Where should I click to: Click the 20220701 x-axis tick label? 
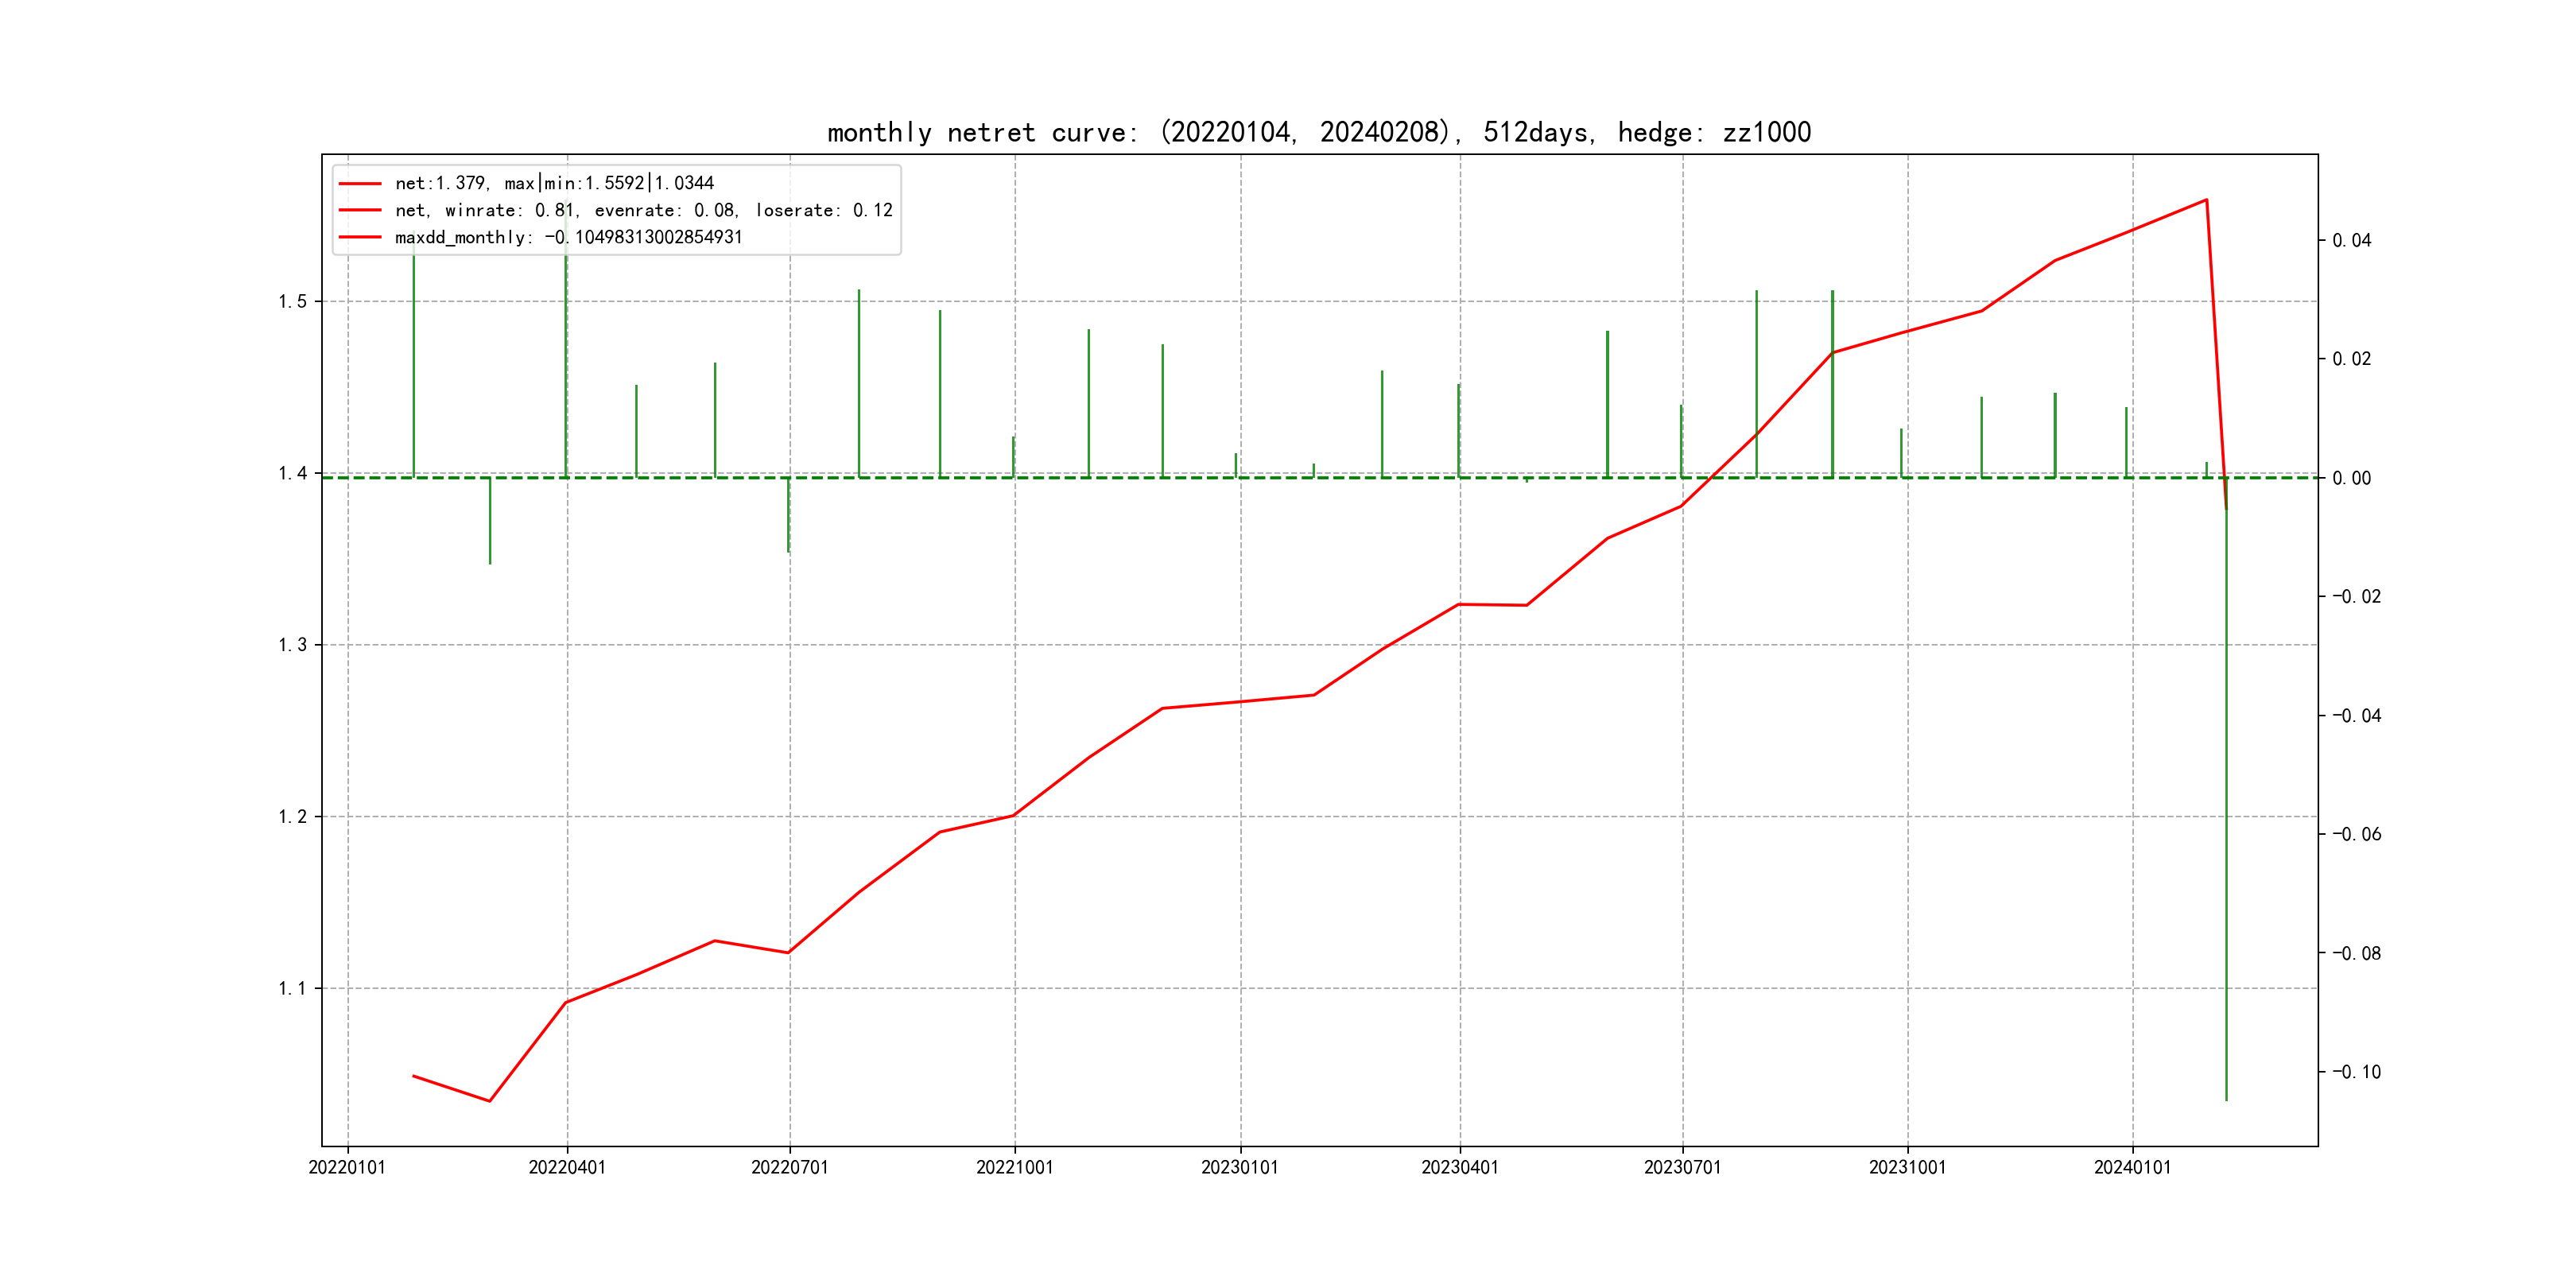[790, 1167]
